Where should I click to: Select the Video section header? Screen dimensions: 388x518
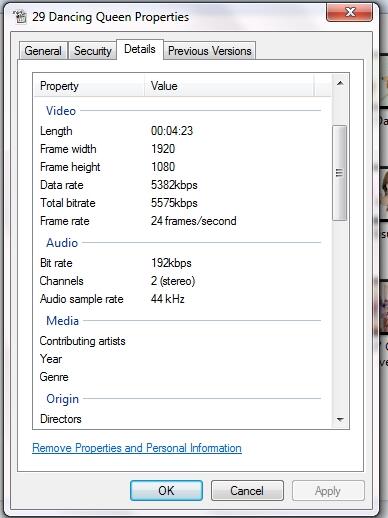pyautogui.click(x=61, y=111)
